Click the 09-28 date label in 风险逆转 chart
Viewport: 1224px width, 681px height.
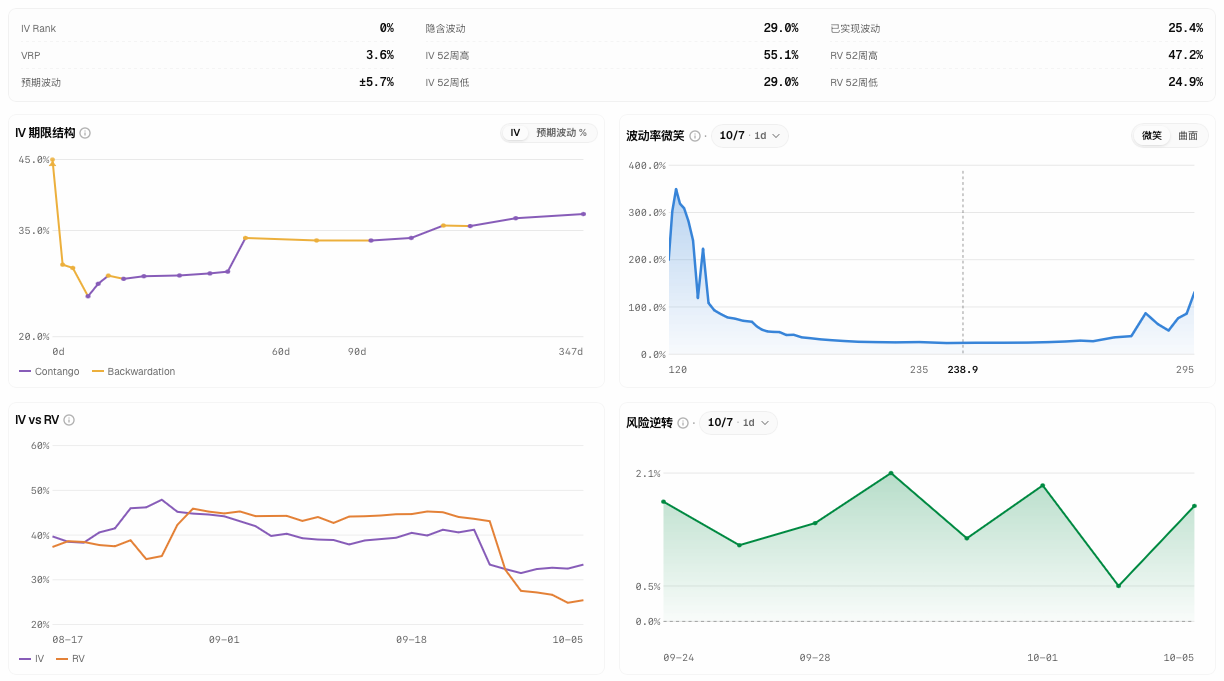pyautogui.click(x=815, y=658)
